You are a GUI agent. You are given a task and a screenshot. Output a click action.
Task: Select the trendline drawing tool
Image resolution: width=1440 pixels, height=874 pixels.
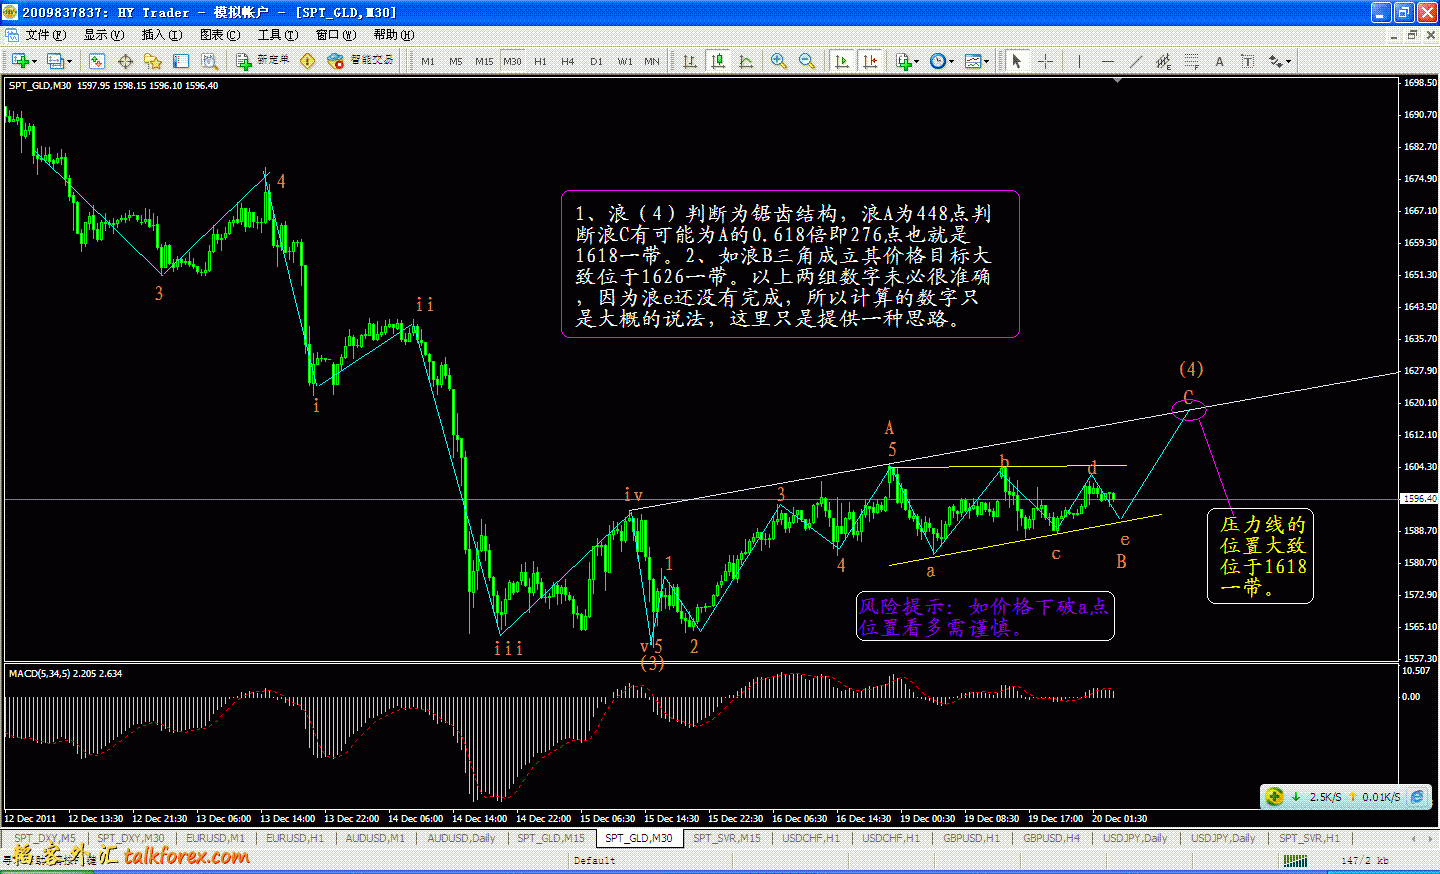click(1135, 61)
